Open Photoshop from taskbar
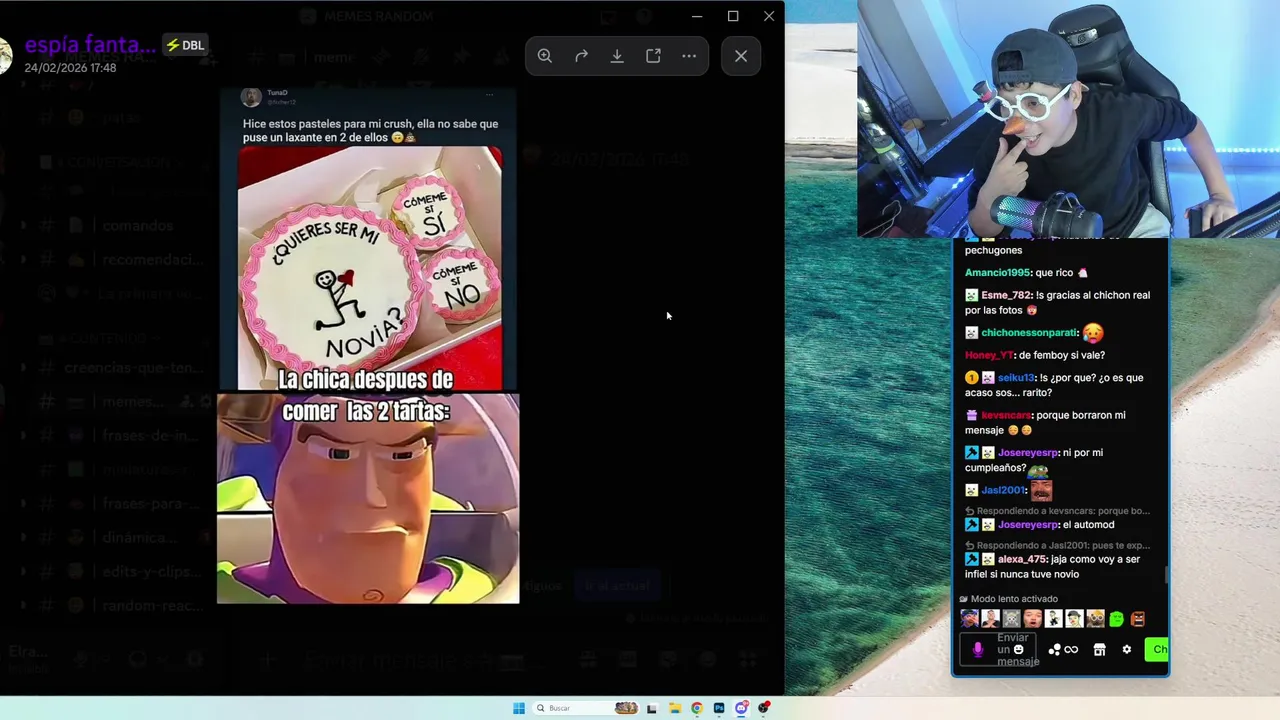This screenshot has width=1280, height=720. click(x=719, y=708)
